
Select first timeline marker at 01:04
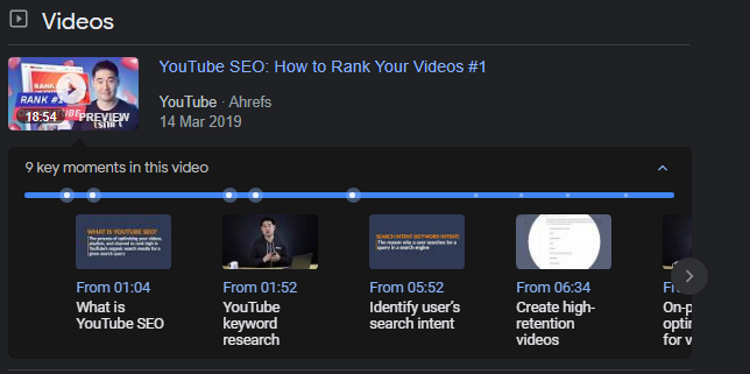click(67, 195)
